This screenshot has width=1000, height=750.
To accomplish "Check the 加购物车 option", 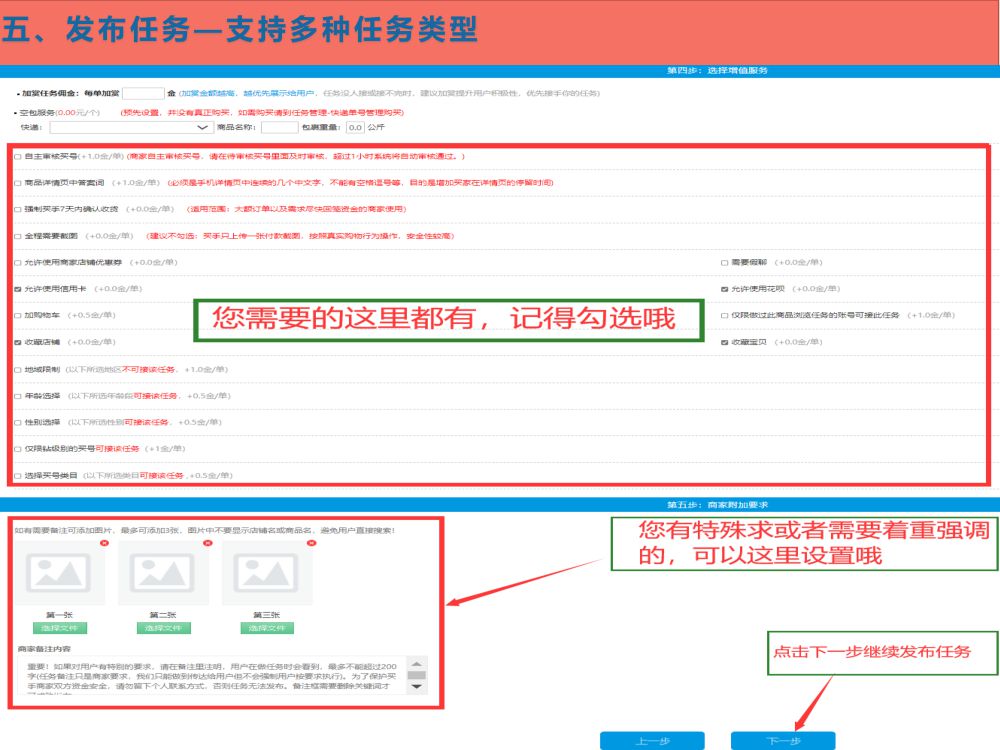I will (x=18, y=316).
